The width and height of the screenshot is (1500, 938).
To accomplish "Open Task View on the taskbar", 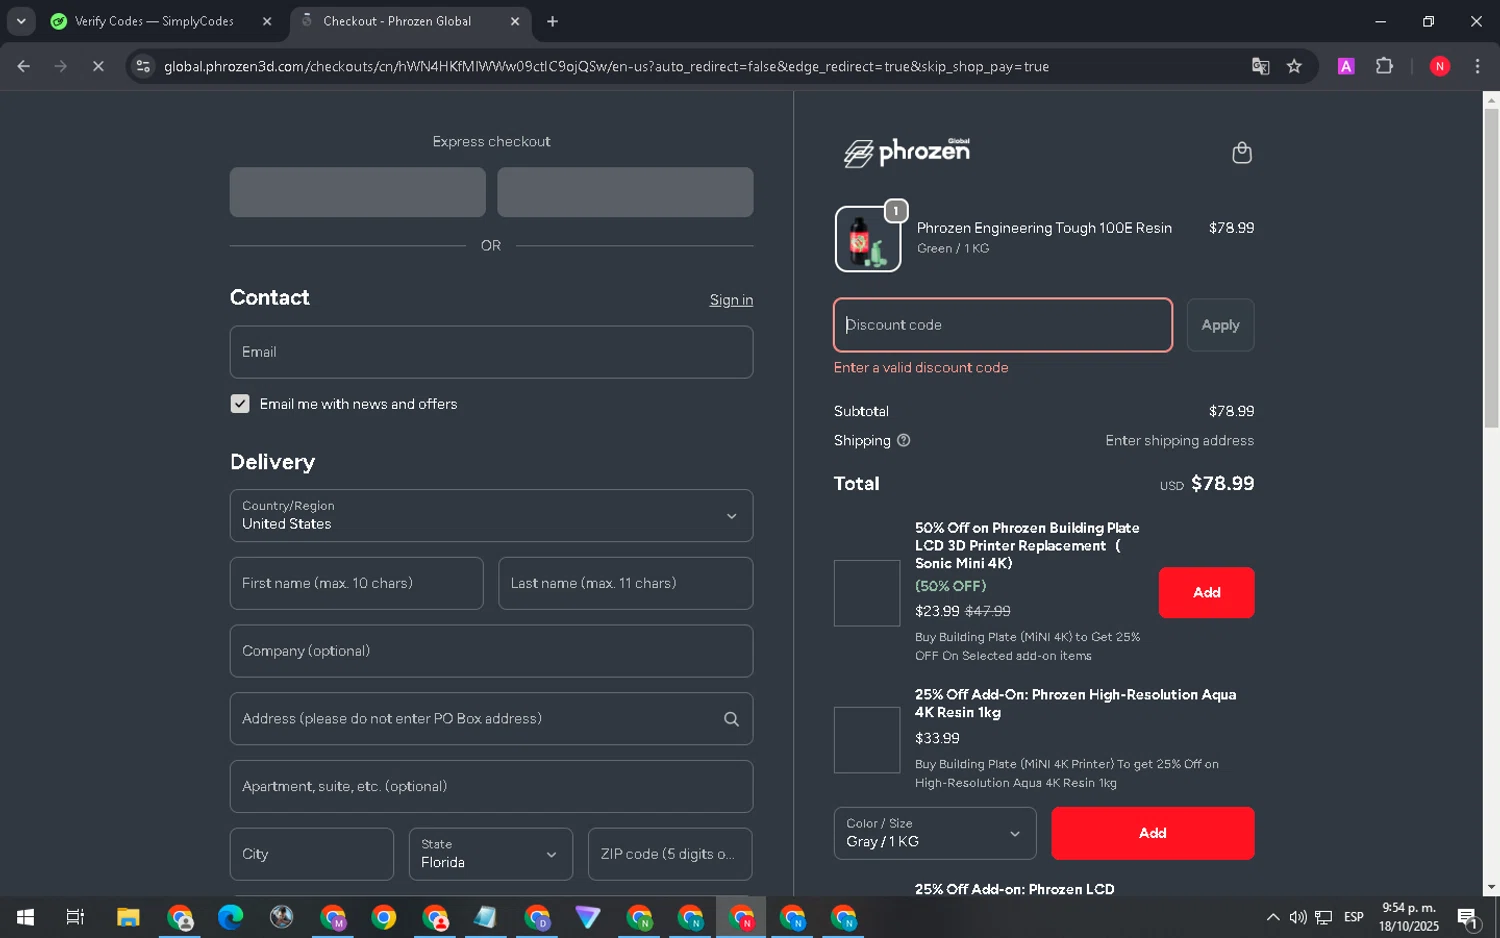I will click(x=75, y=917).
